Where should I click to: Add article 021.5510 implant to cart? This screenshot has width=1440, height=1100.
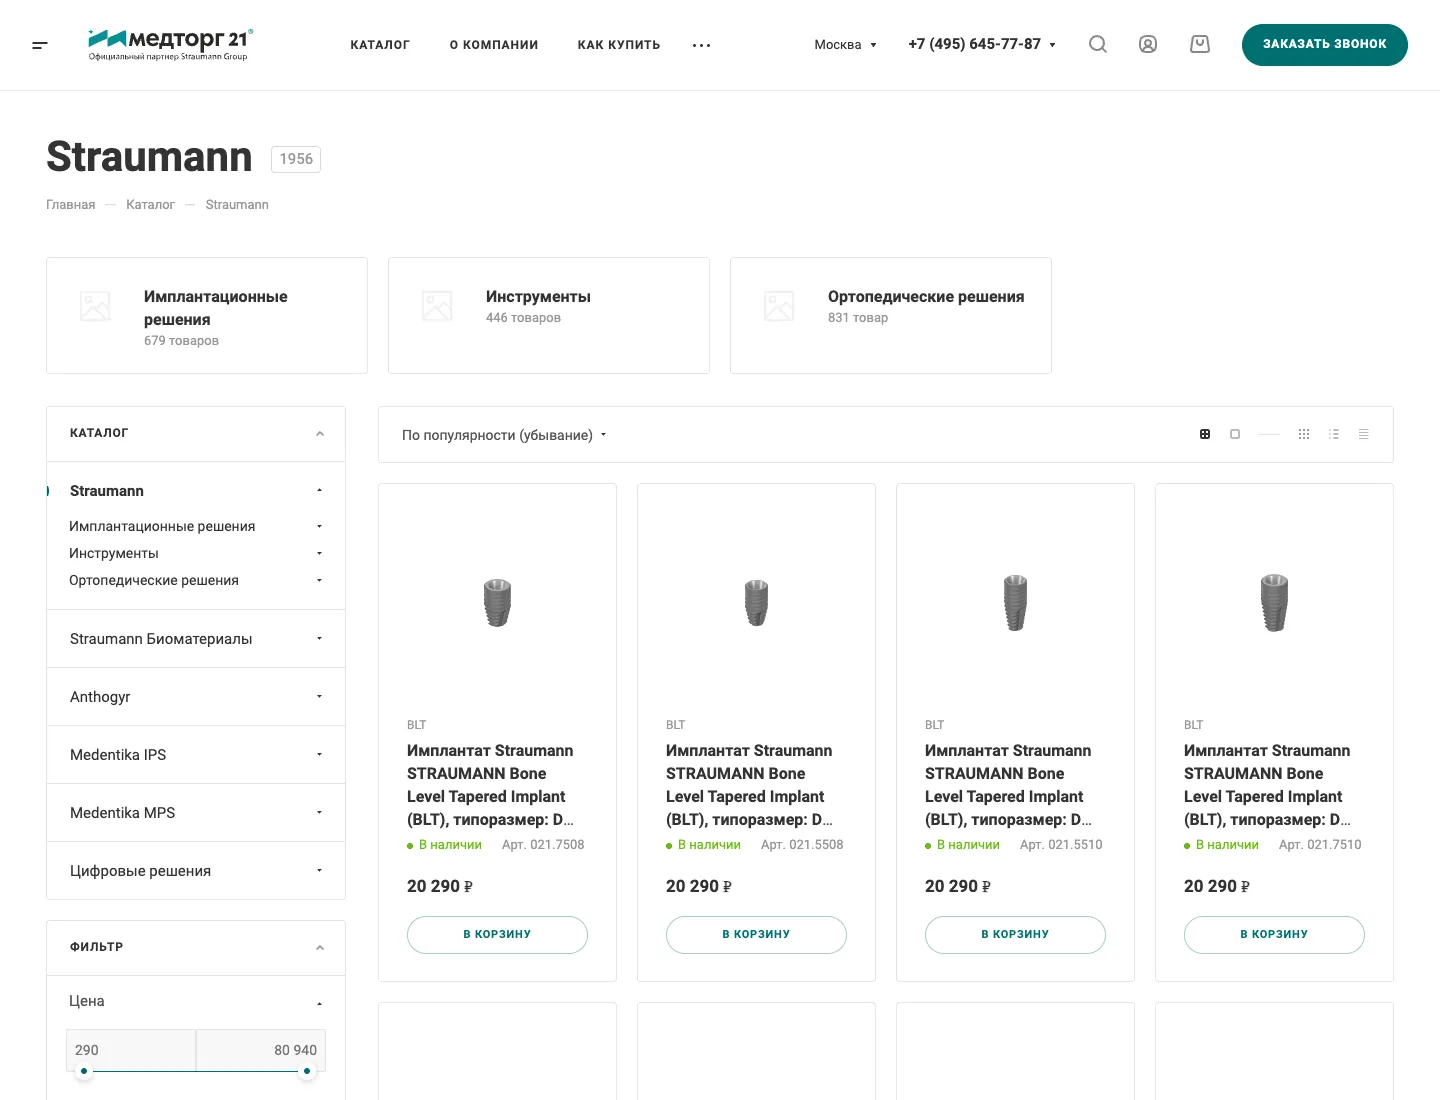pyautogui.click(x=1015, y=934)
